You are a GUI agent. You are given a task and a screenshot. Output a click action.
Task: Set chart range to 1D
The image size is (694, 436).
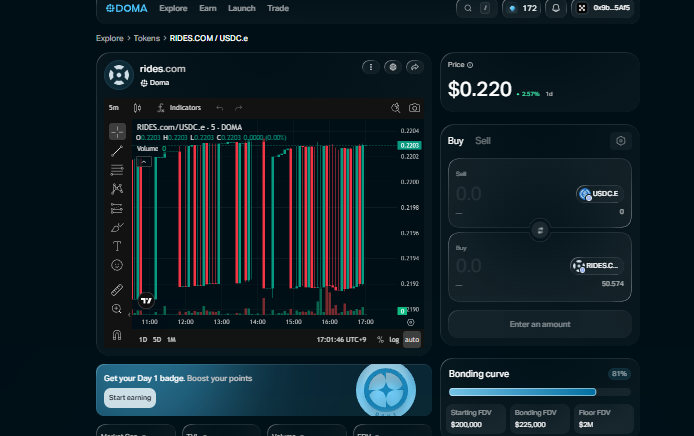click(x=143, y=340)
